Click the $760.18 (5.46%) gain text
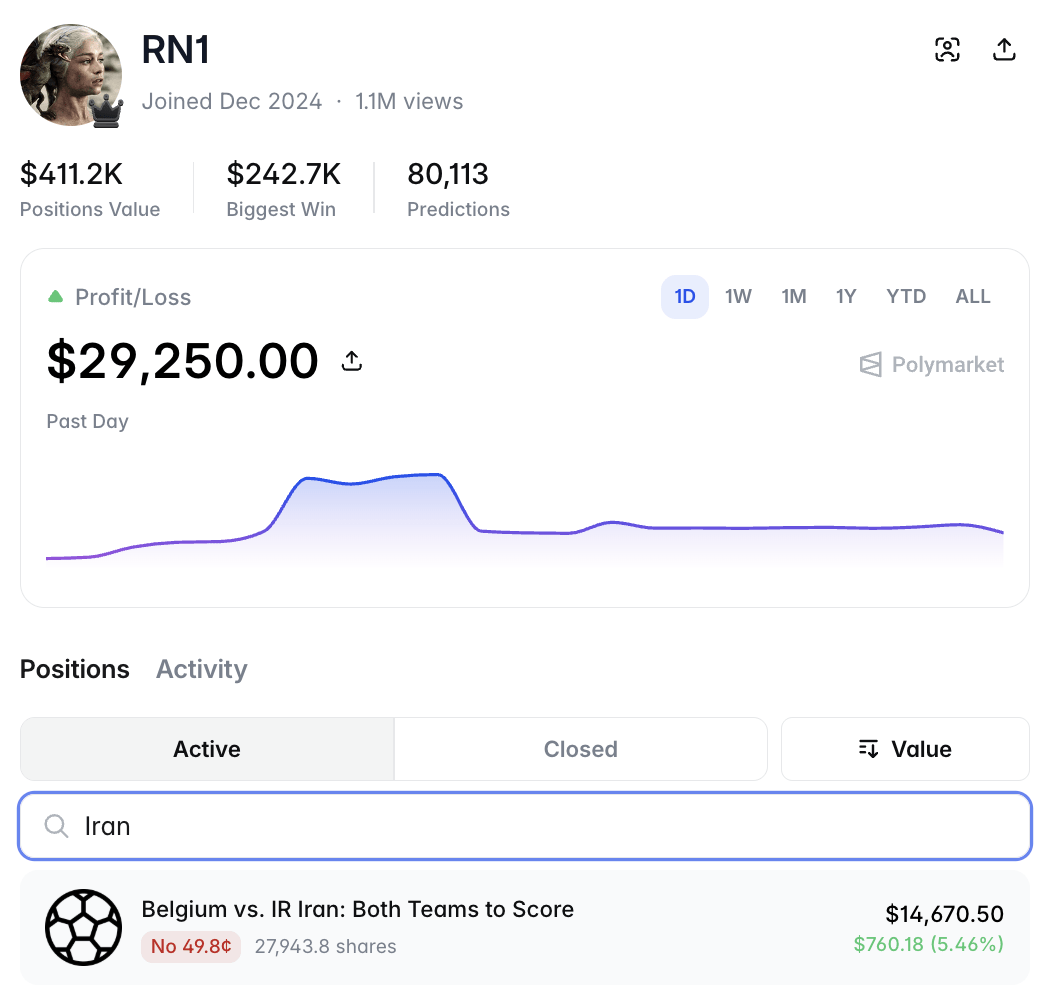Viewport: 1048px width, 990px height. (x=928, y=944)
